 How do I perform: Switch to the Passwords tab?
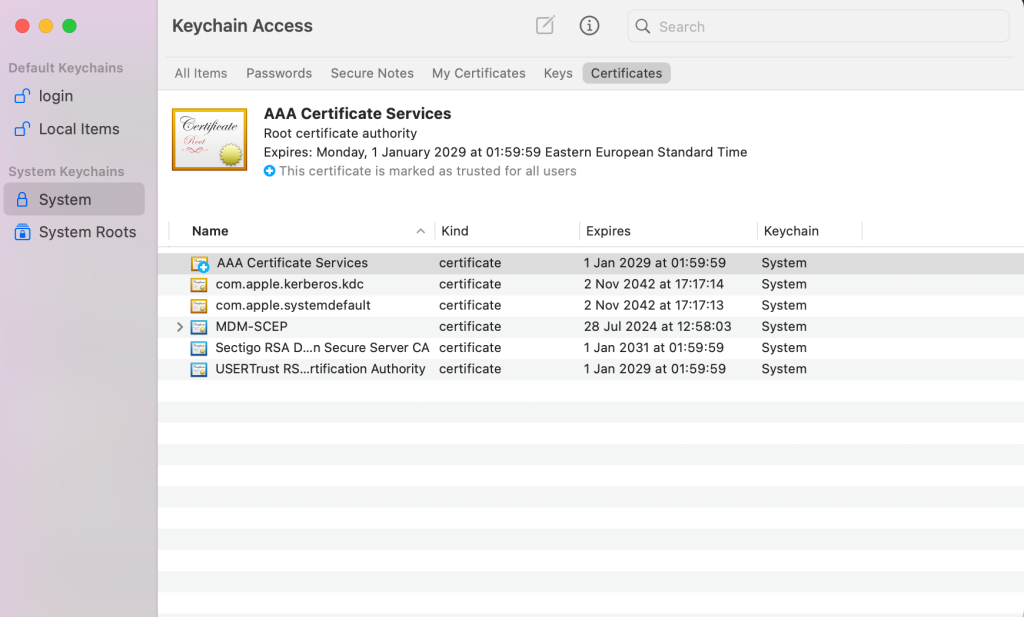tap(278, 73)
